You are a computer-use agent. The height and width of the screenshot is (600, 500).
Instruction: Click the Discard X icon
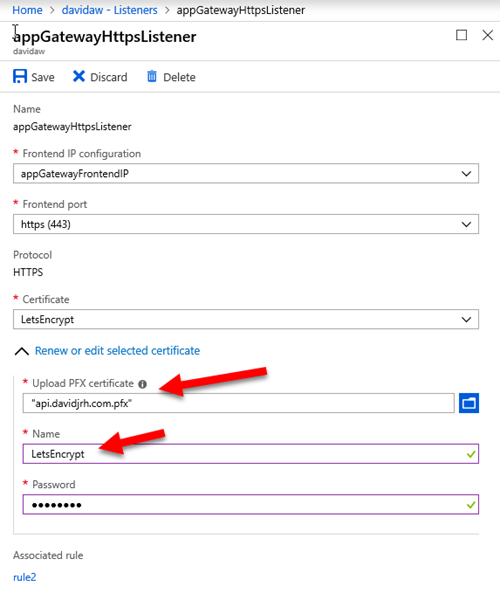[x=79, y=76]
